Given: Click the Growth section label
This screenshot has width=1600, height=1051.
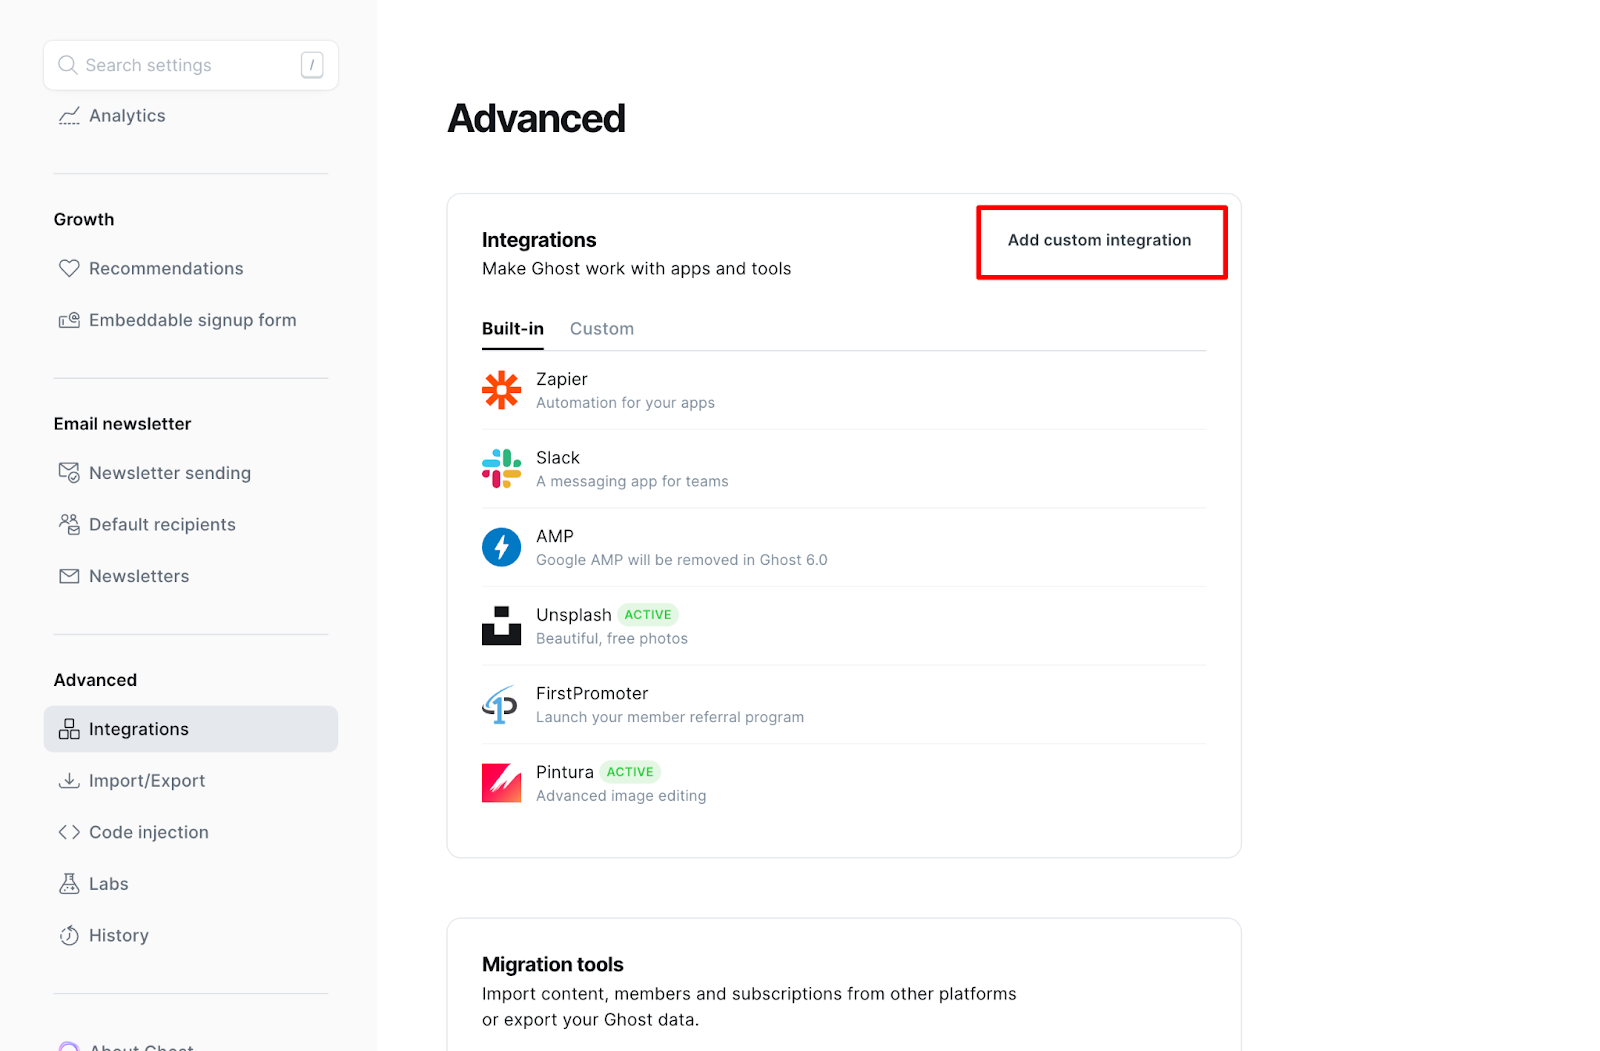Looking at the screenshot, I should [84, 219].
